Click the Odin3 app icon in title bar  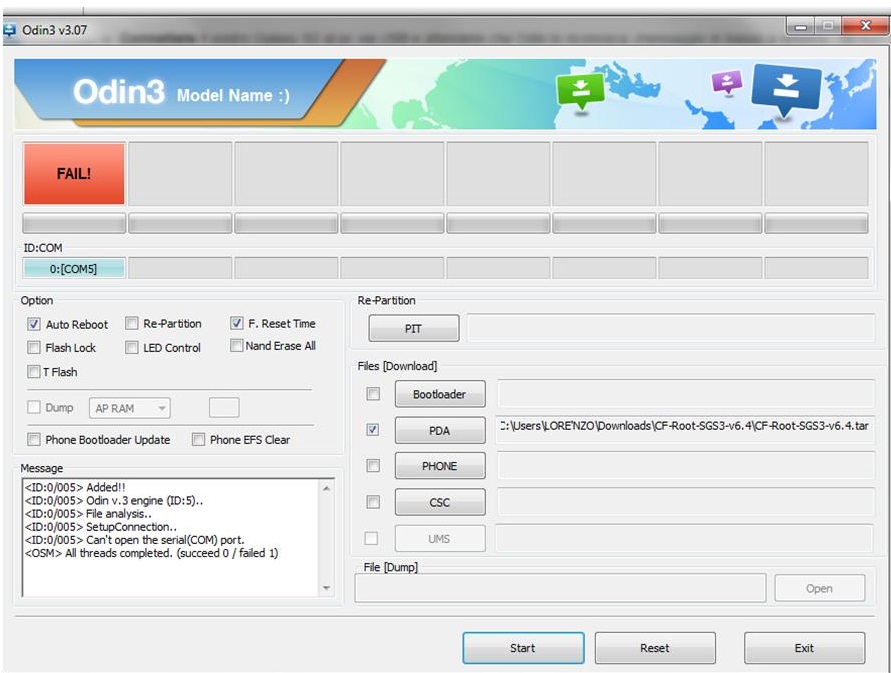pyautogui.click(x=9, y=30)
